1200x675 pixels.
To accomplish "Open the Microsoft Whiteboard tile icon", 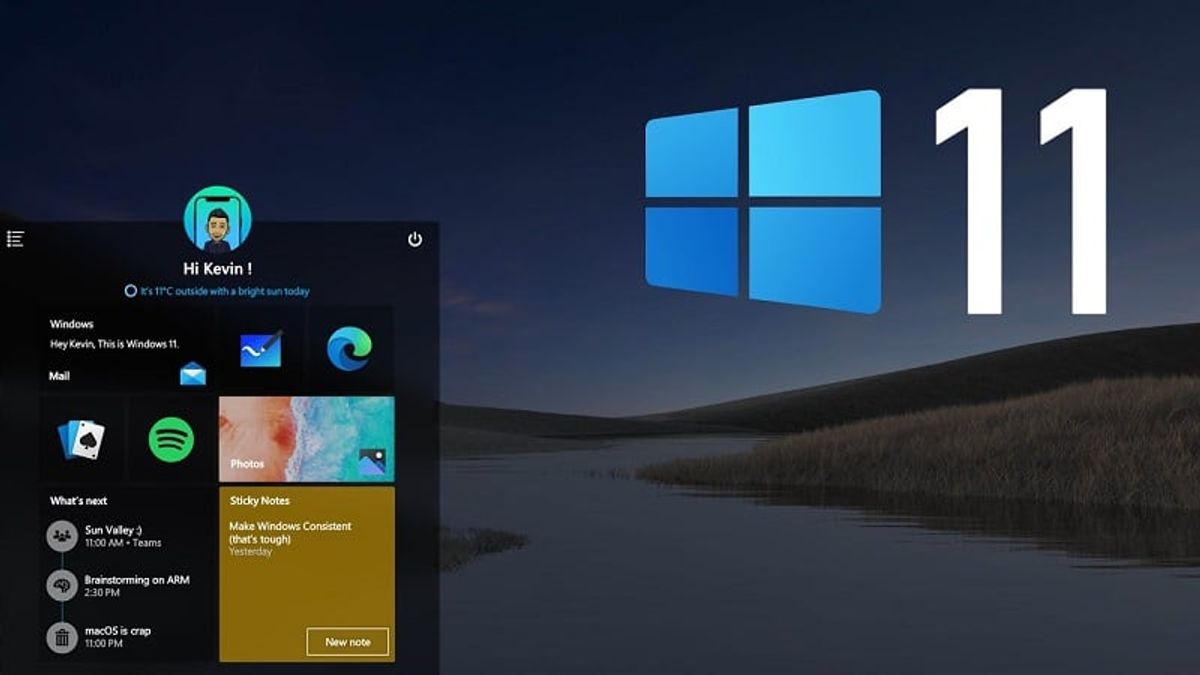I will tap(263, 349).
